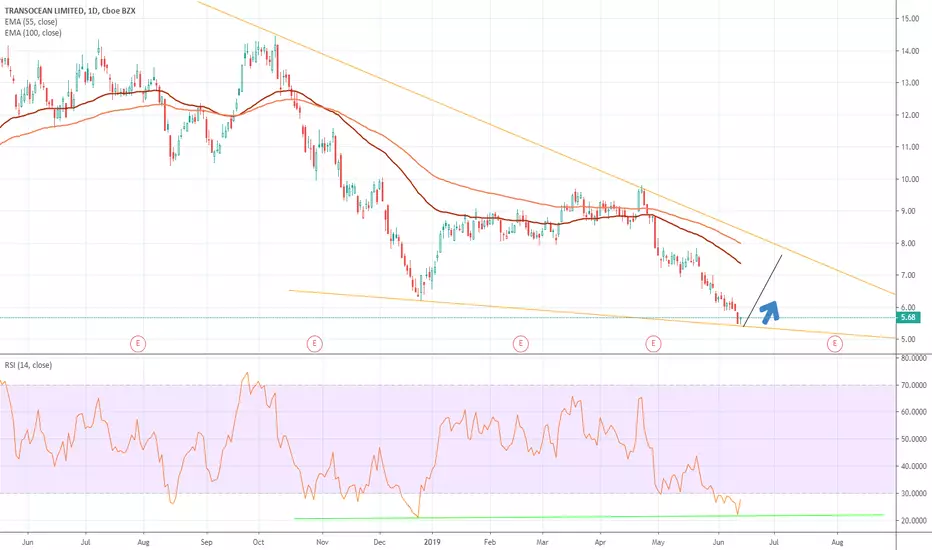Click the RSI (14, close) indicator label
The width and height of the screenshot is (932, 550).
28,365
